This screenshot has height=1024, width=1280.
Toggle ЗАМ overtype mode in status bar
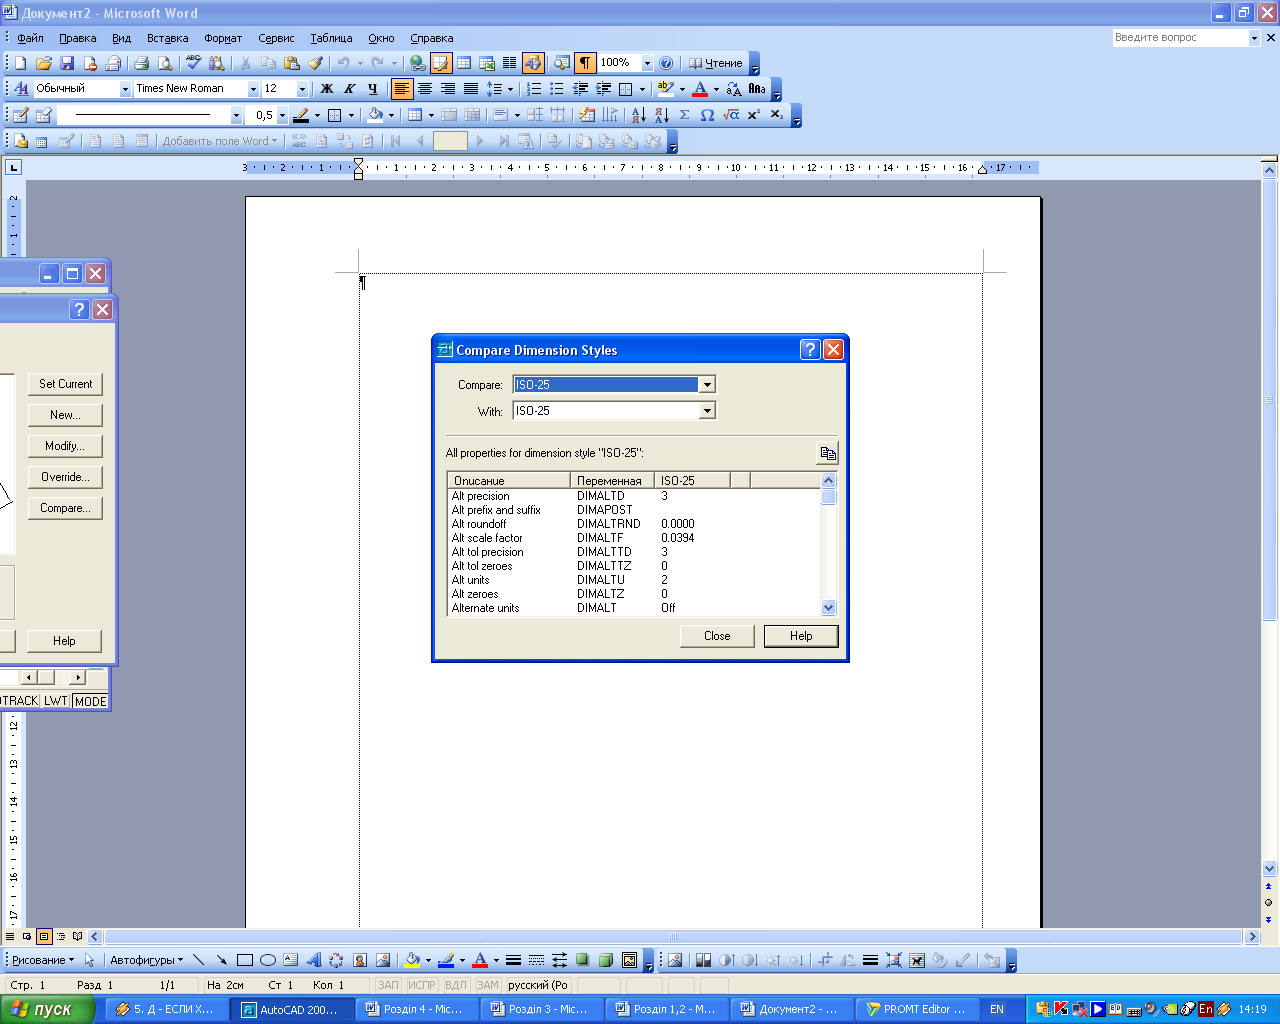coord(487,985)
